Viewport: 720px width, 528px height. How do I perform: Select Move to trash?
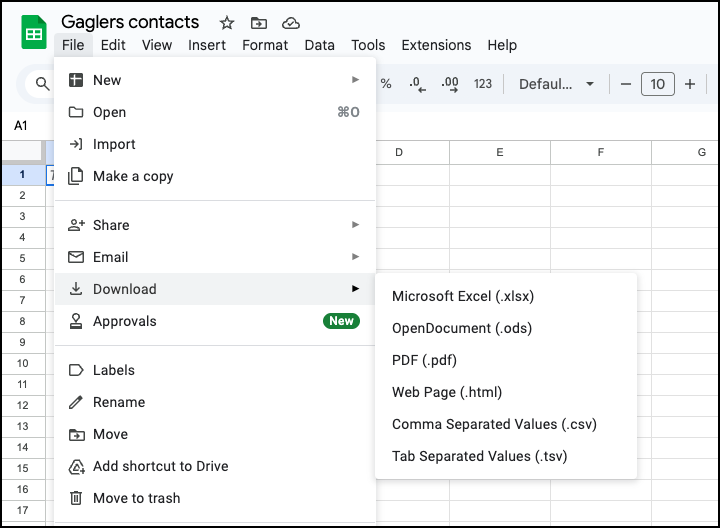(215, 498)
